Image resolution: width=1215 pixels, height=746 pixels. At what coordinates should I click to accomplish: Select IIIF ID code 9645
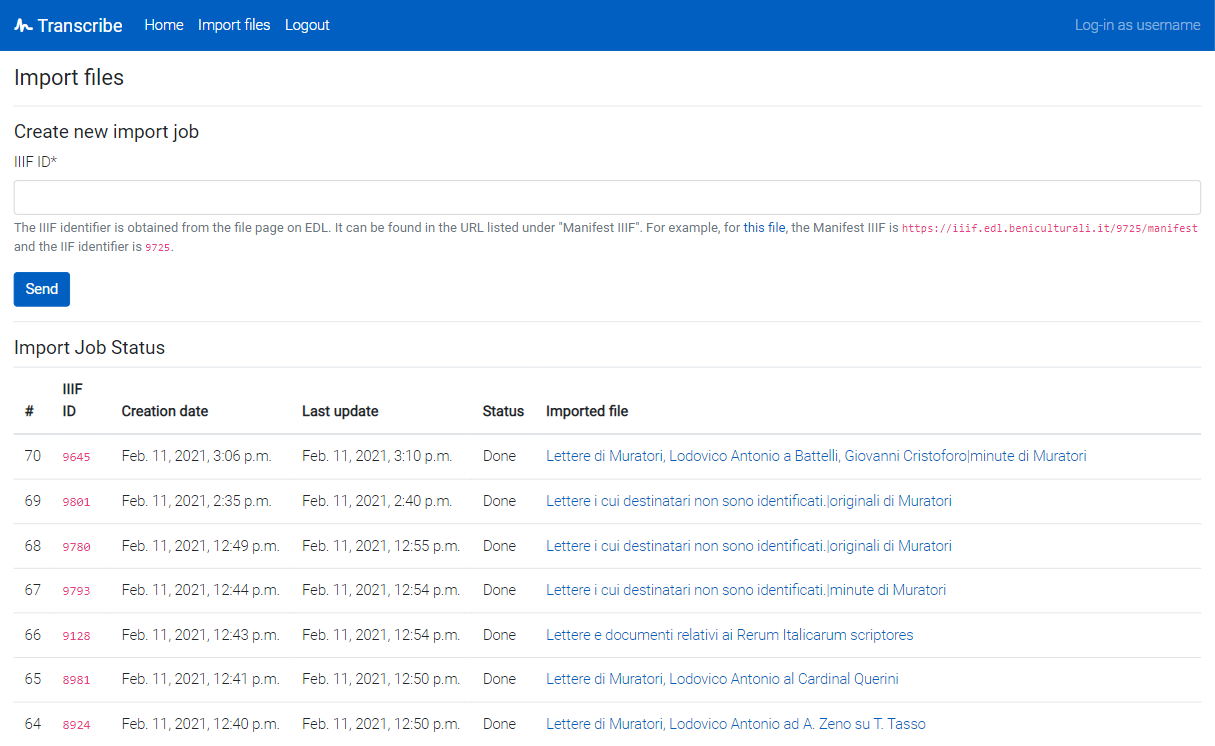76,457
